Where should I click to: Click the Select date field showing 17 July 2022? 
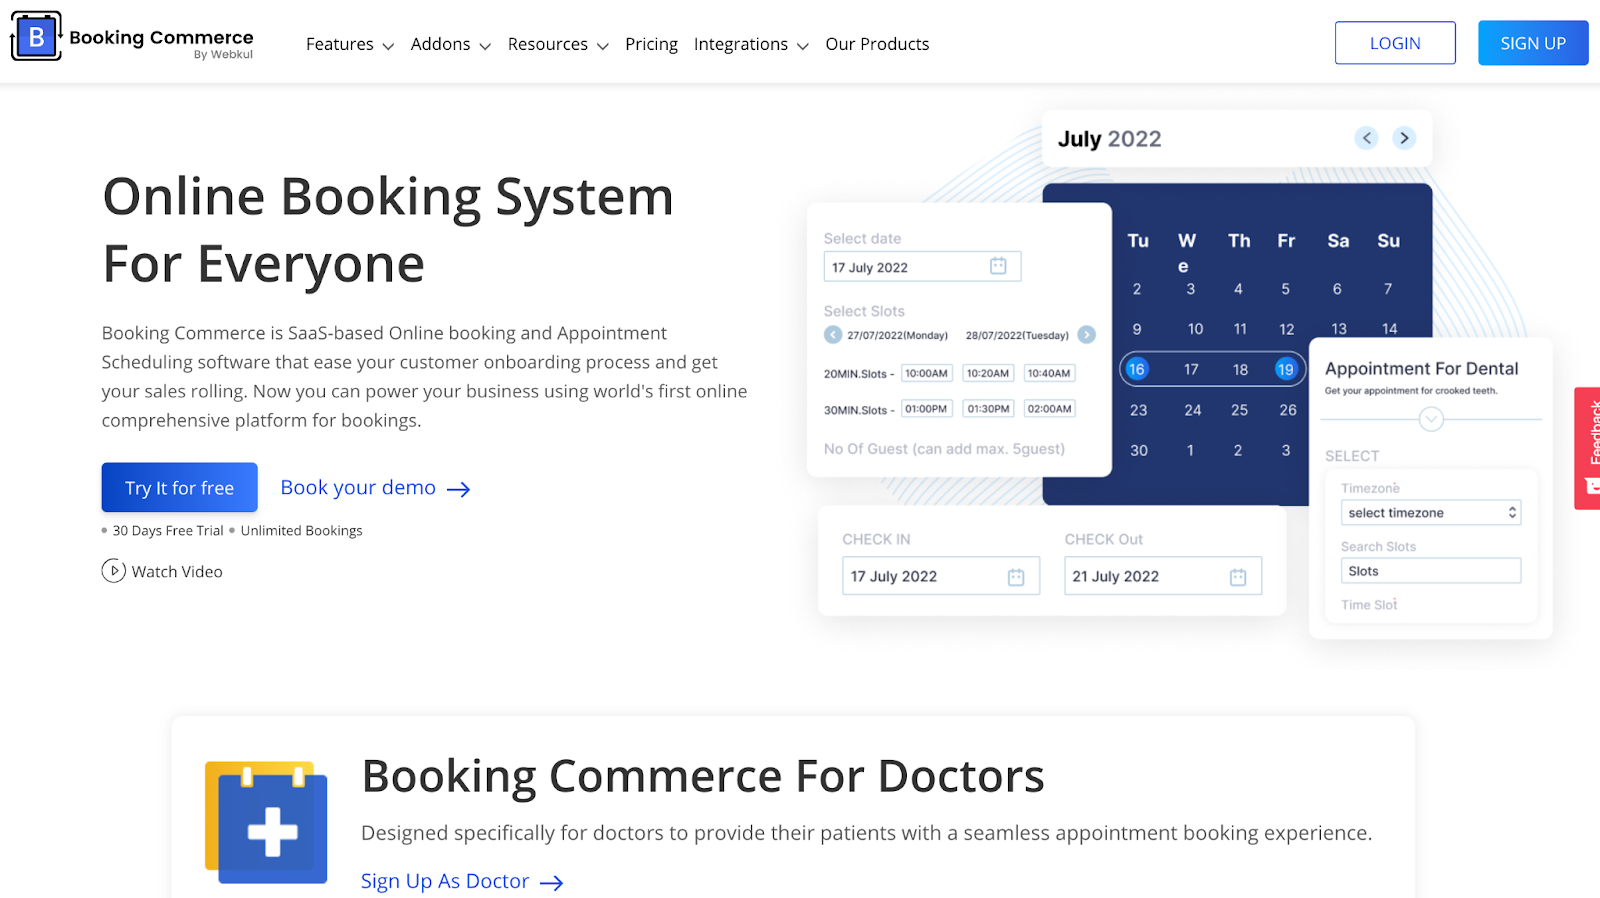tap(922, 267)
